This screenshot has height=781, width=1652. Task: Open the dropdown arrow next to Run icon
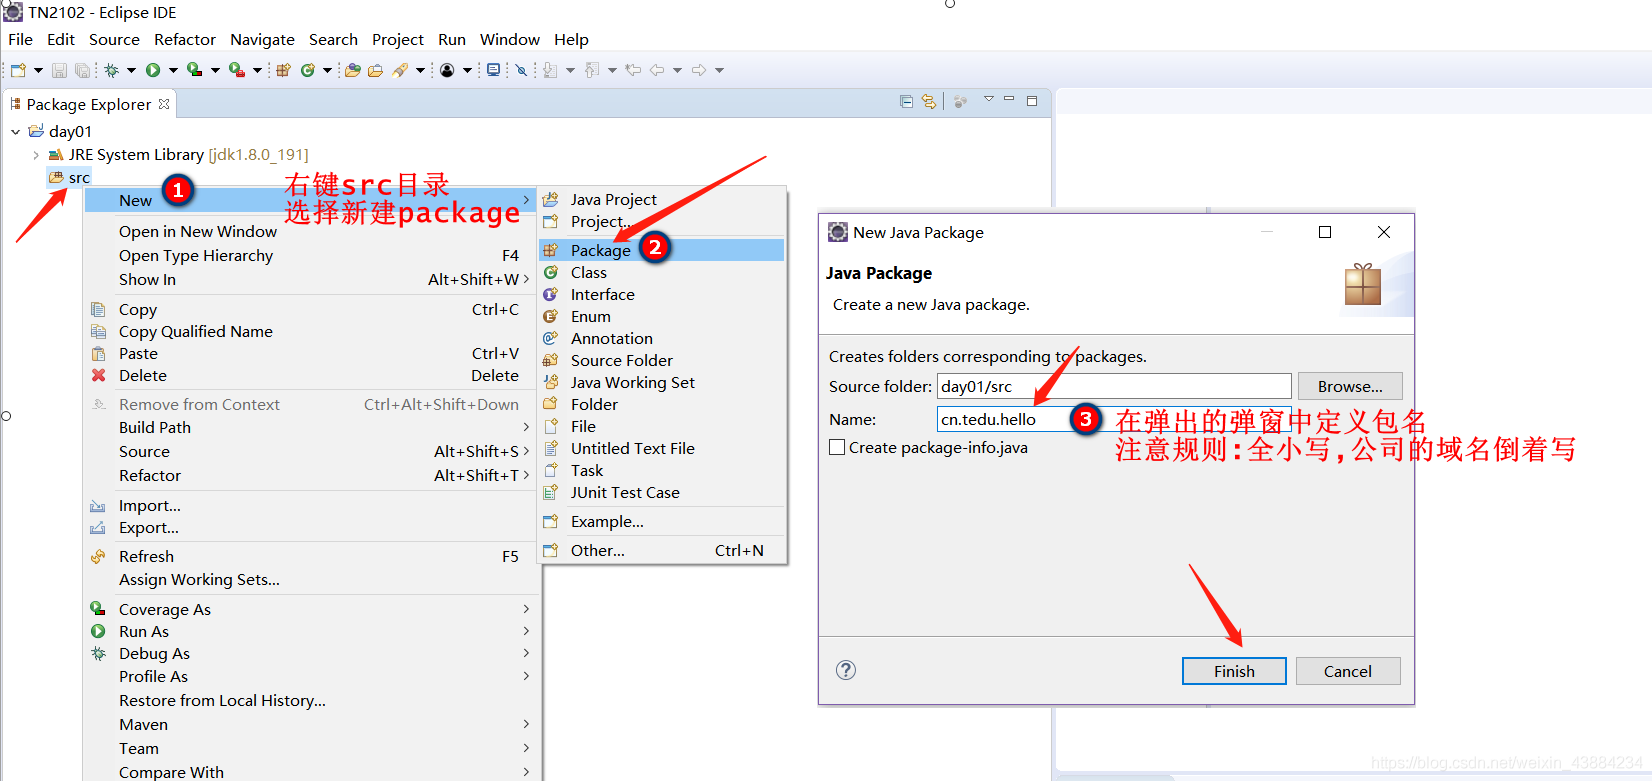coord(173,70)
